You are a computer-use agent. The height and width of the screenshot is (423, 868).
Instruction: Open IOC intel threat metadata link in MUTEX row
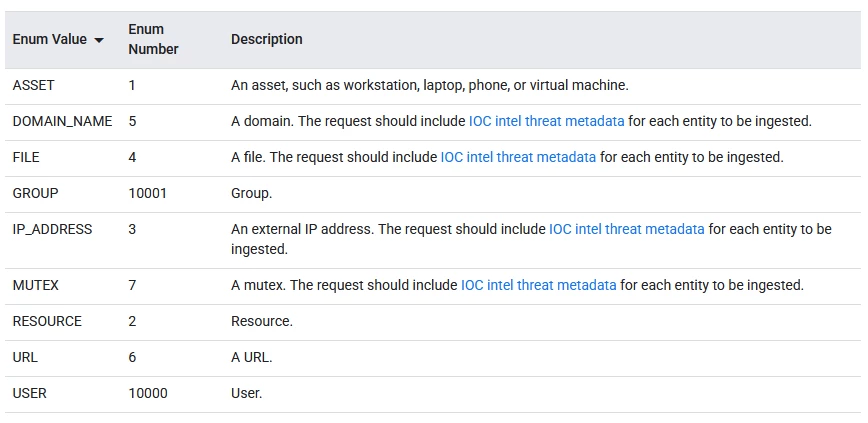pos(539,286)
